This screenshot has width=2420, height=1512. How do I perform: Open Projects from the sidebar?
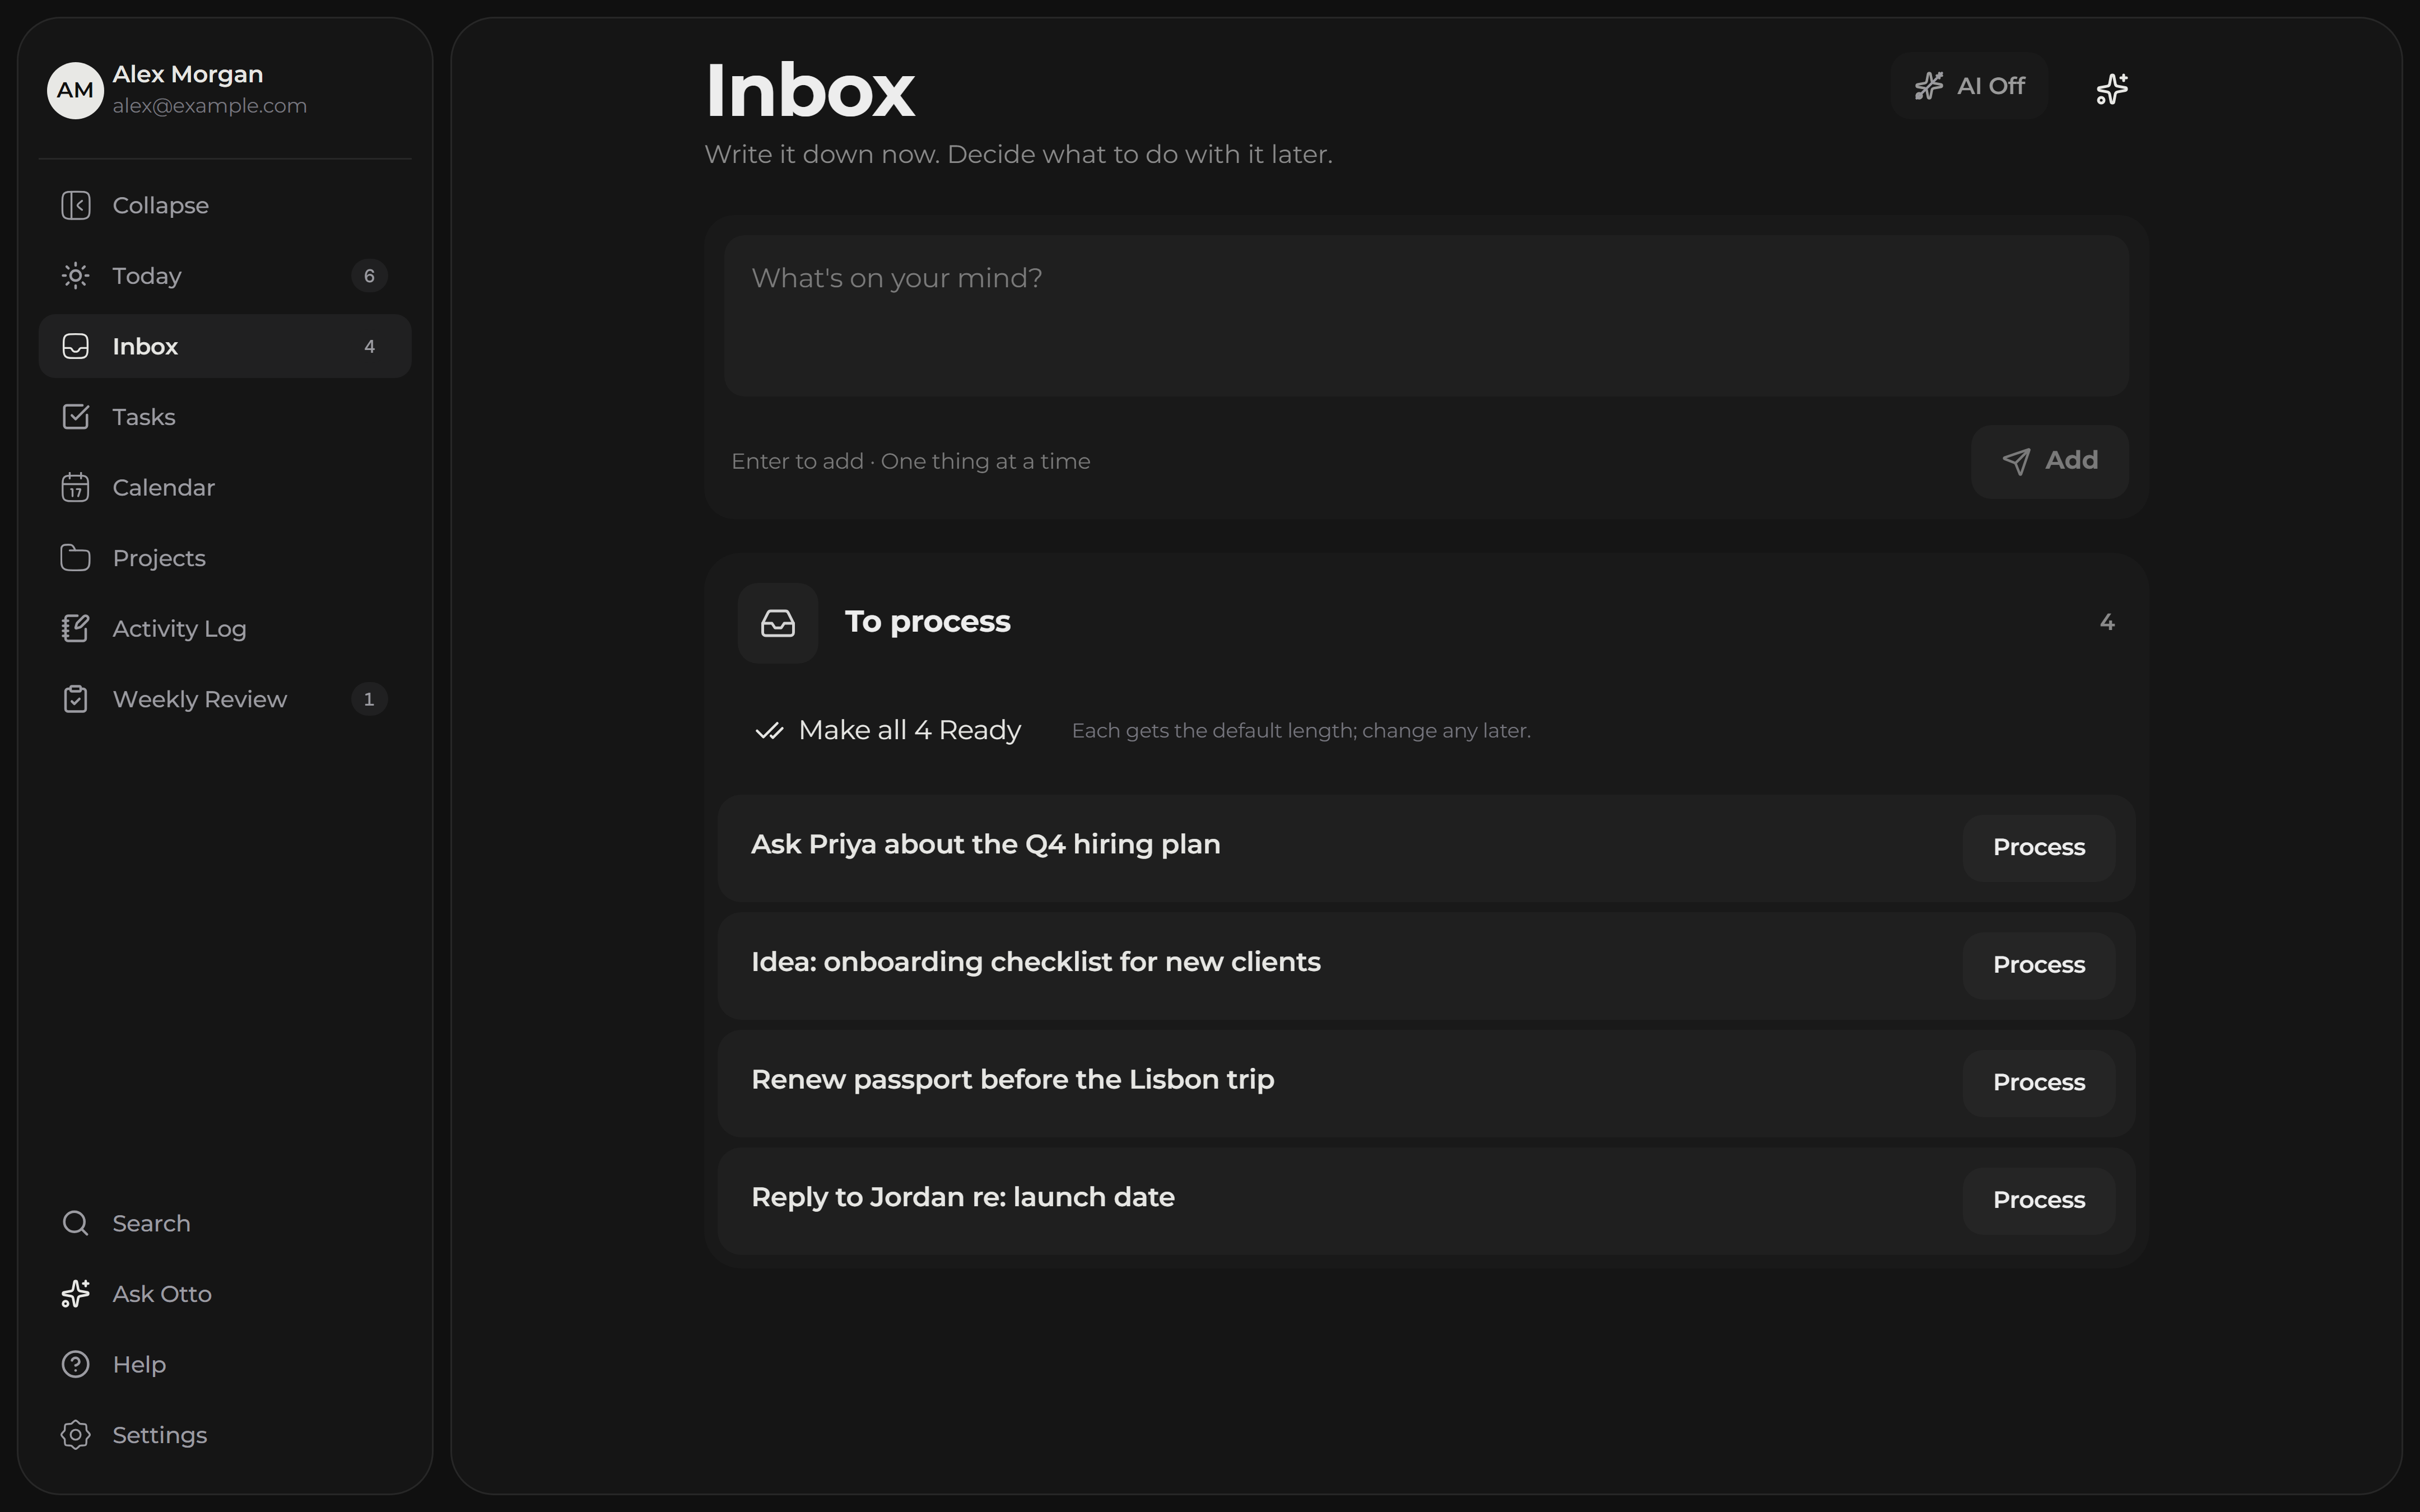tap(225, 558)
